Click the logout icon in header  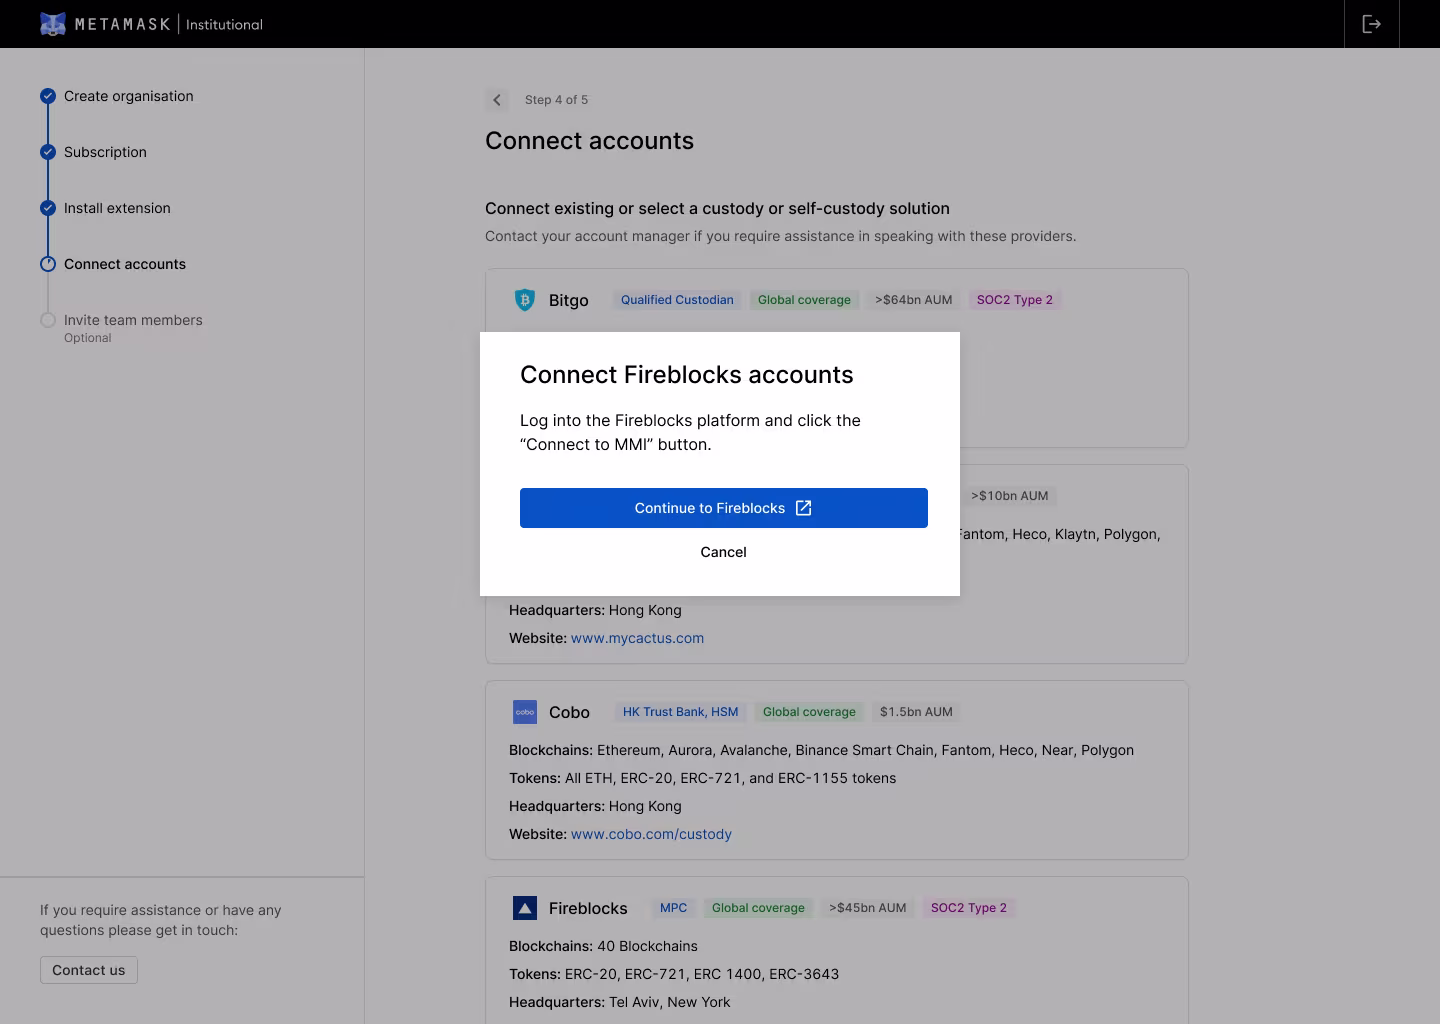(x=1372, y=24)
